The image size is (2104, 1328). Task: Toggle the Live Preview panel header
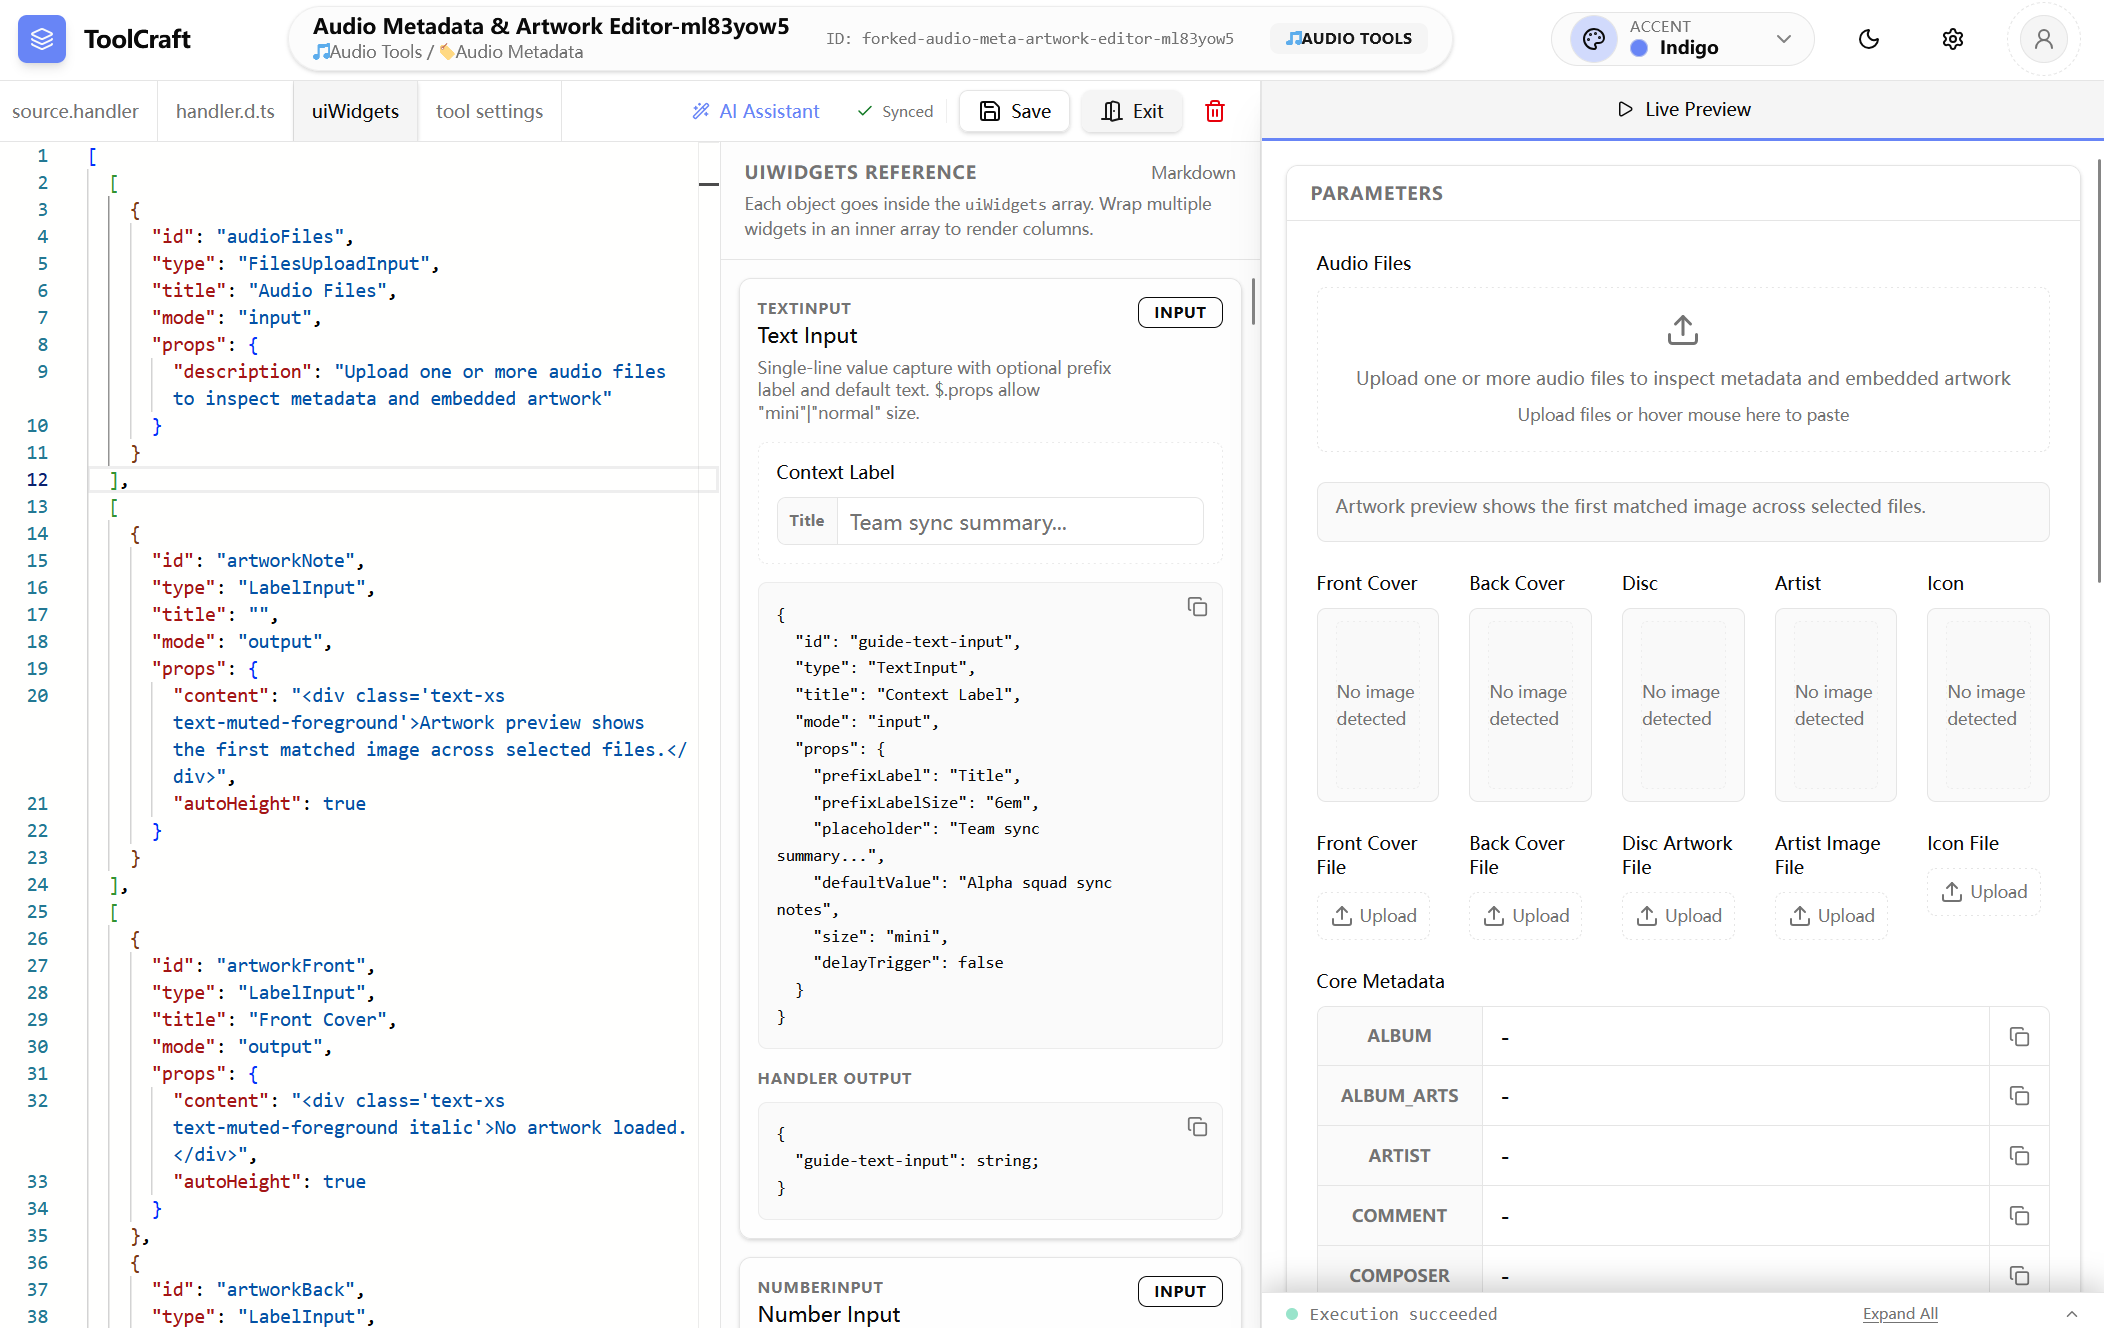click(x=1683, y=109)
